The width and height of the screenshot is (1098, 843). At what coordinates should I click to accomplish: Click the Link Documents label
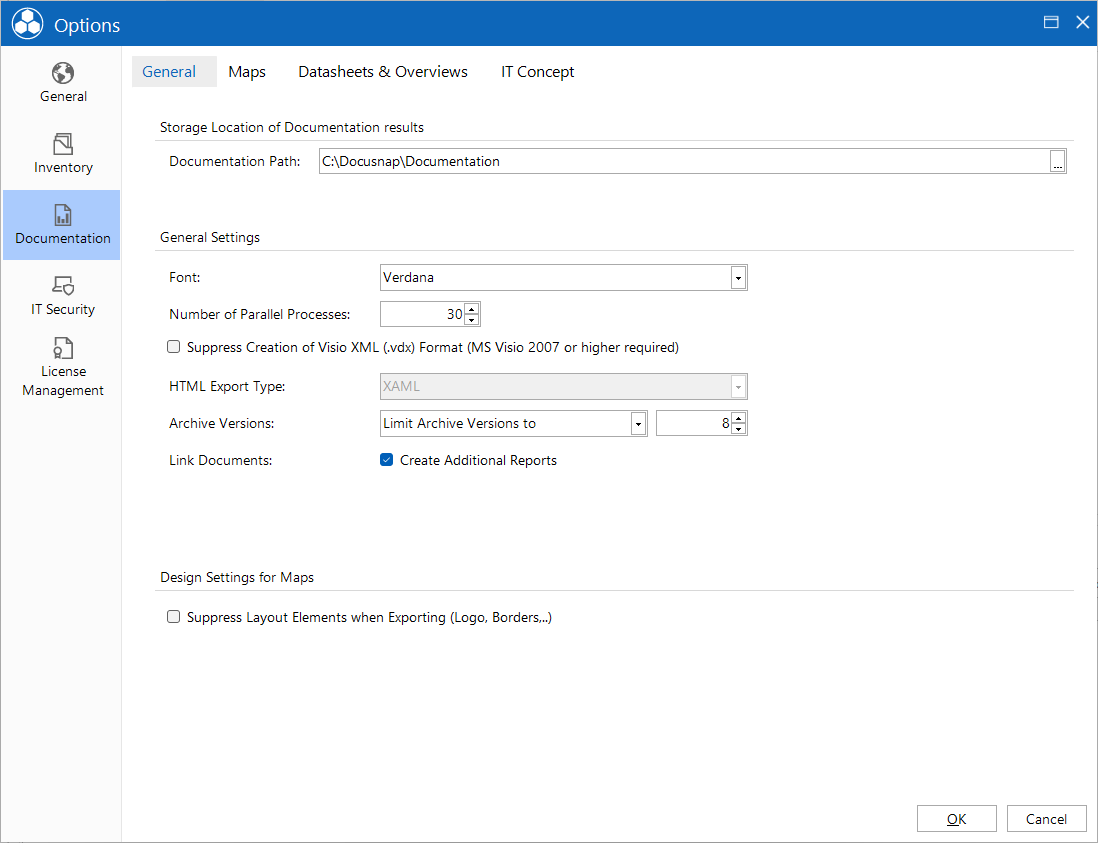(221, 461)
